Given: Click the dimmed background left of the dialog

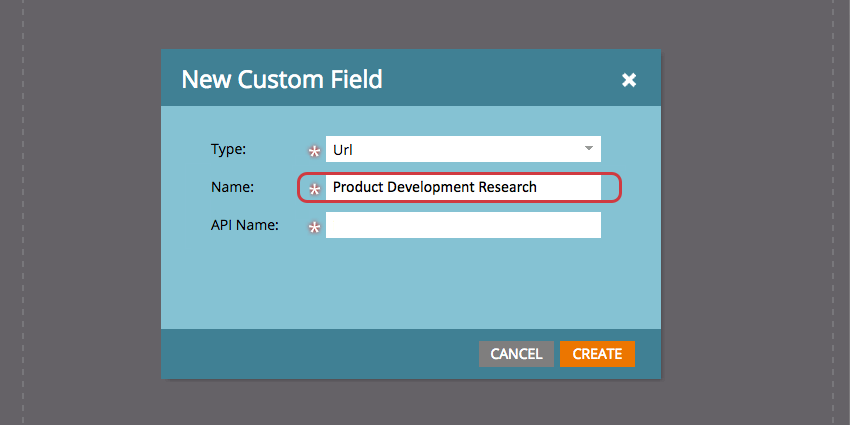Looking at the screenshot, I should [90, 212].
